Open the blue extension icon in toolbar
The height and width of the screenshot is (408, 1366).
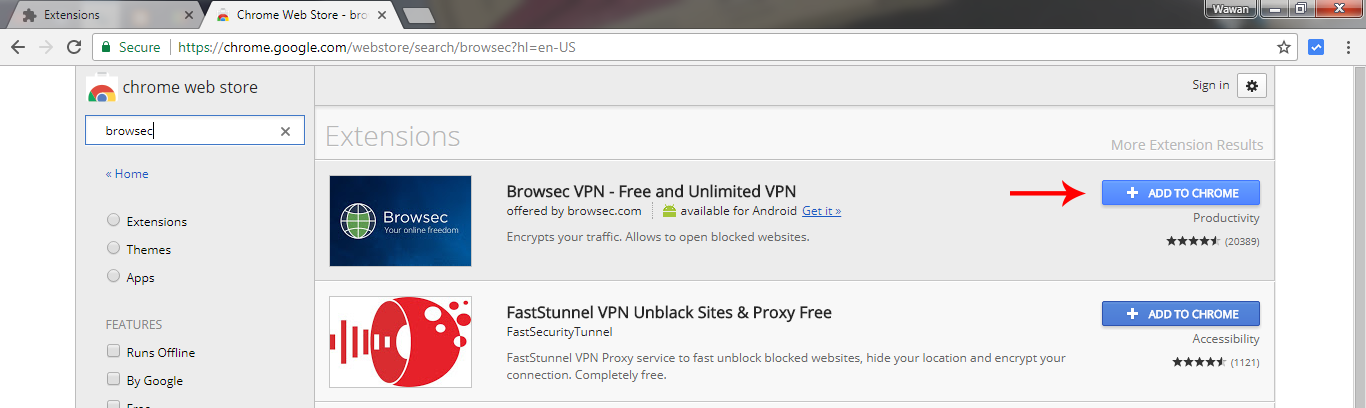coord(1317,47)
